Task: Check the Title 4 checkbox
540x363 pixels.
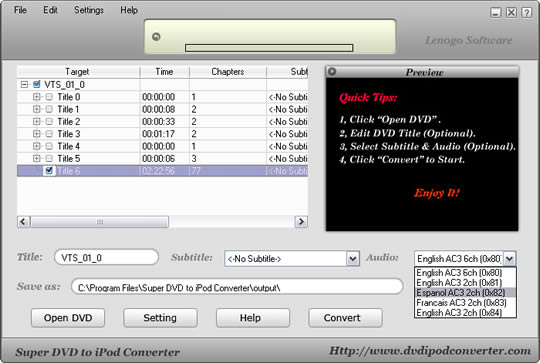Action: point(49,146)
